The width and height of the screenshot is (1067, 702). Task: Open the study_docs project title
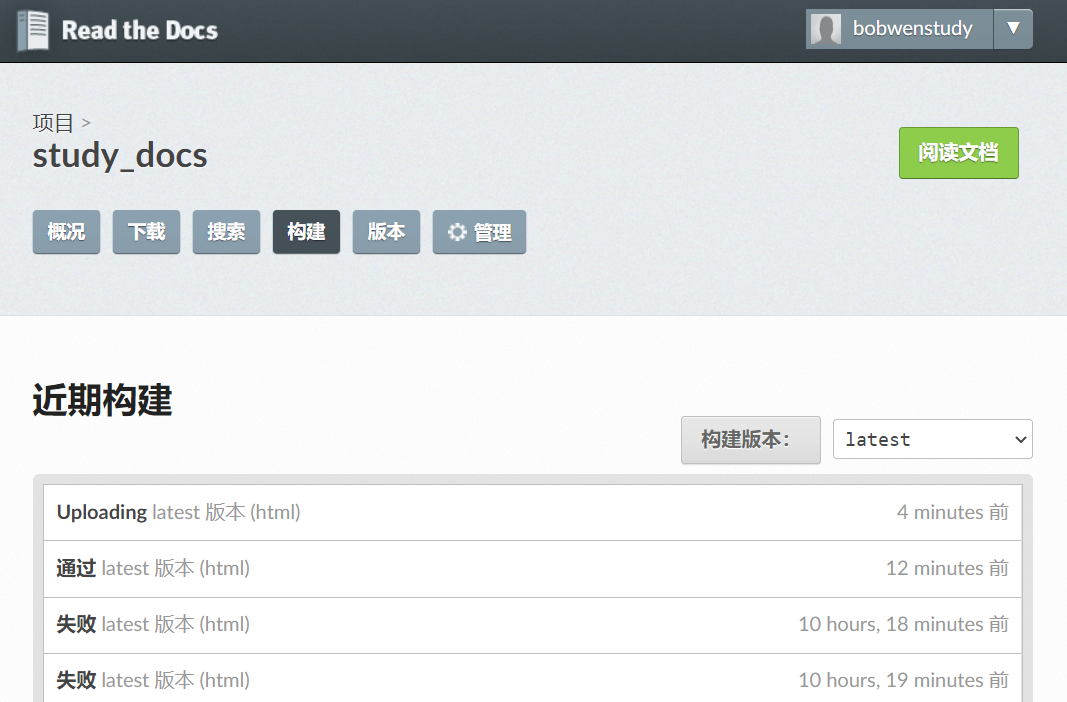pyautogui.click(x=120, y=155)
